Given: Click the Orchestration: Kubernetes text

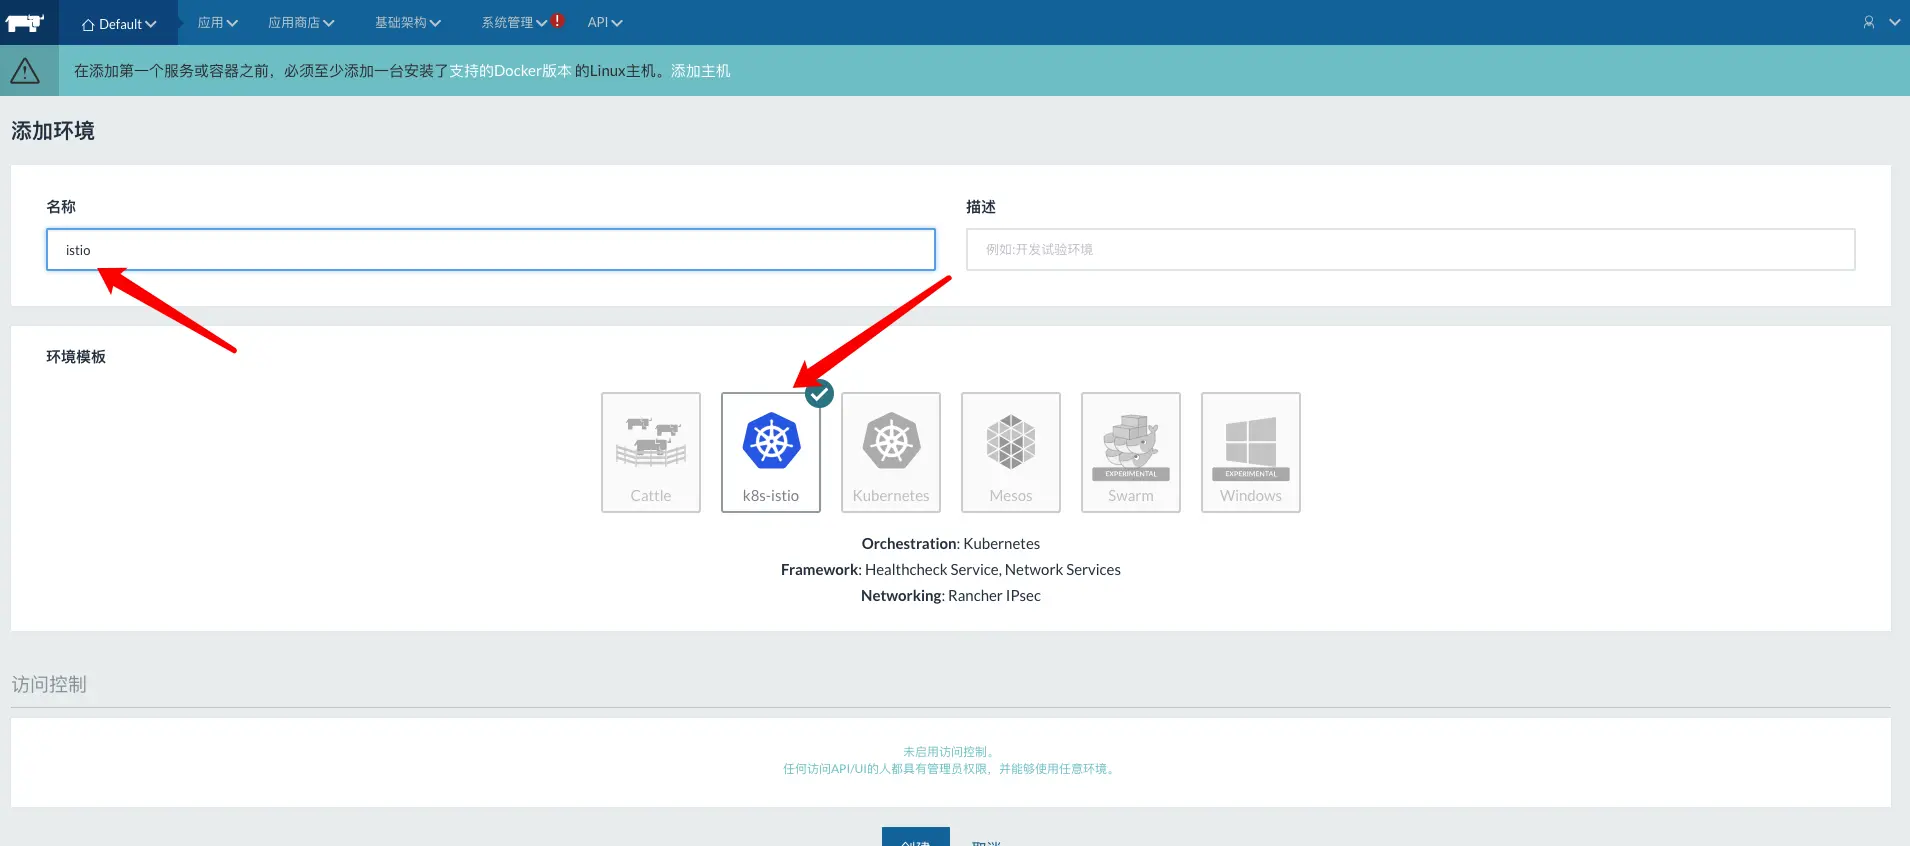Looking at the screenshot, I should pyautogui.click(x=951, y=544).
